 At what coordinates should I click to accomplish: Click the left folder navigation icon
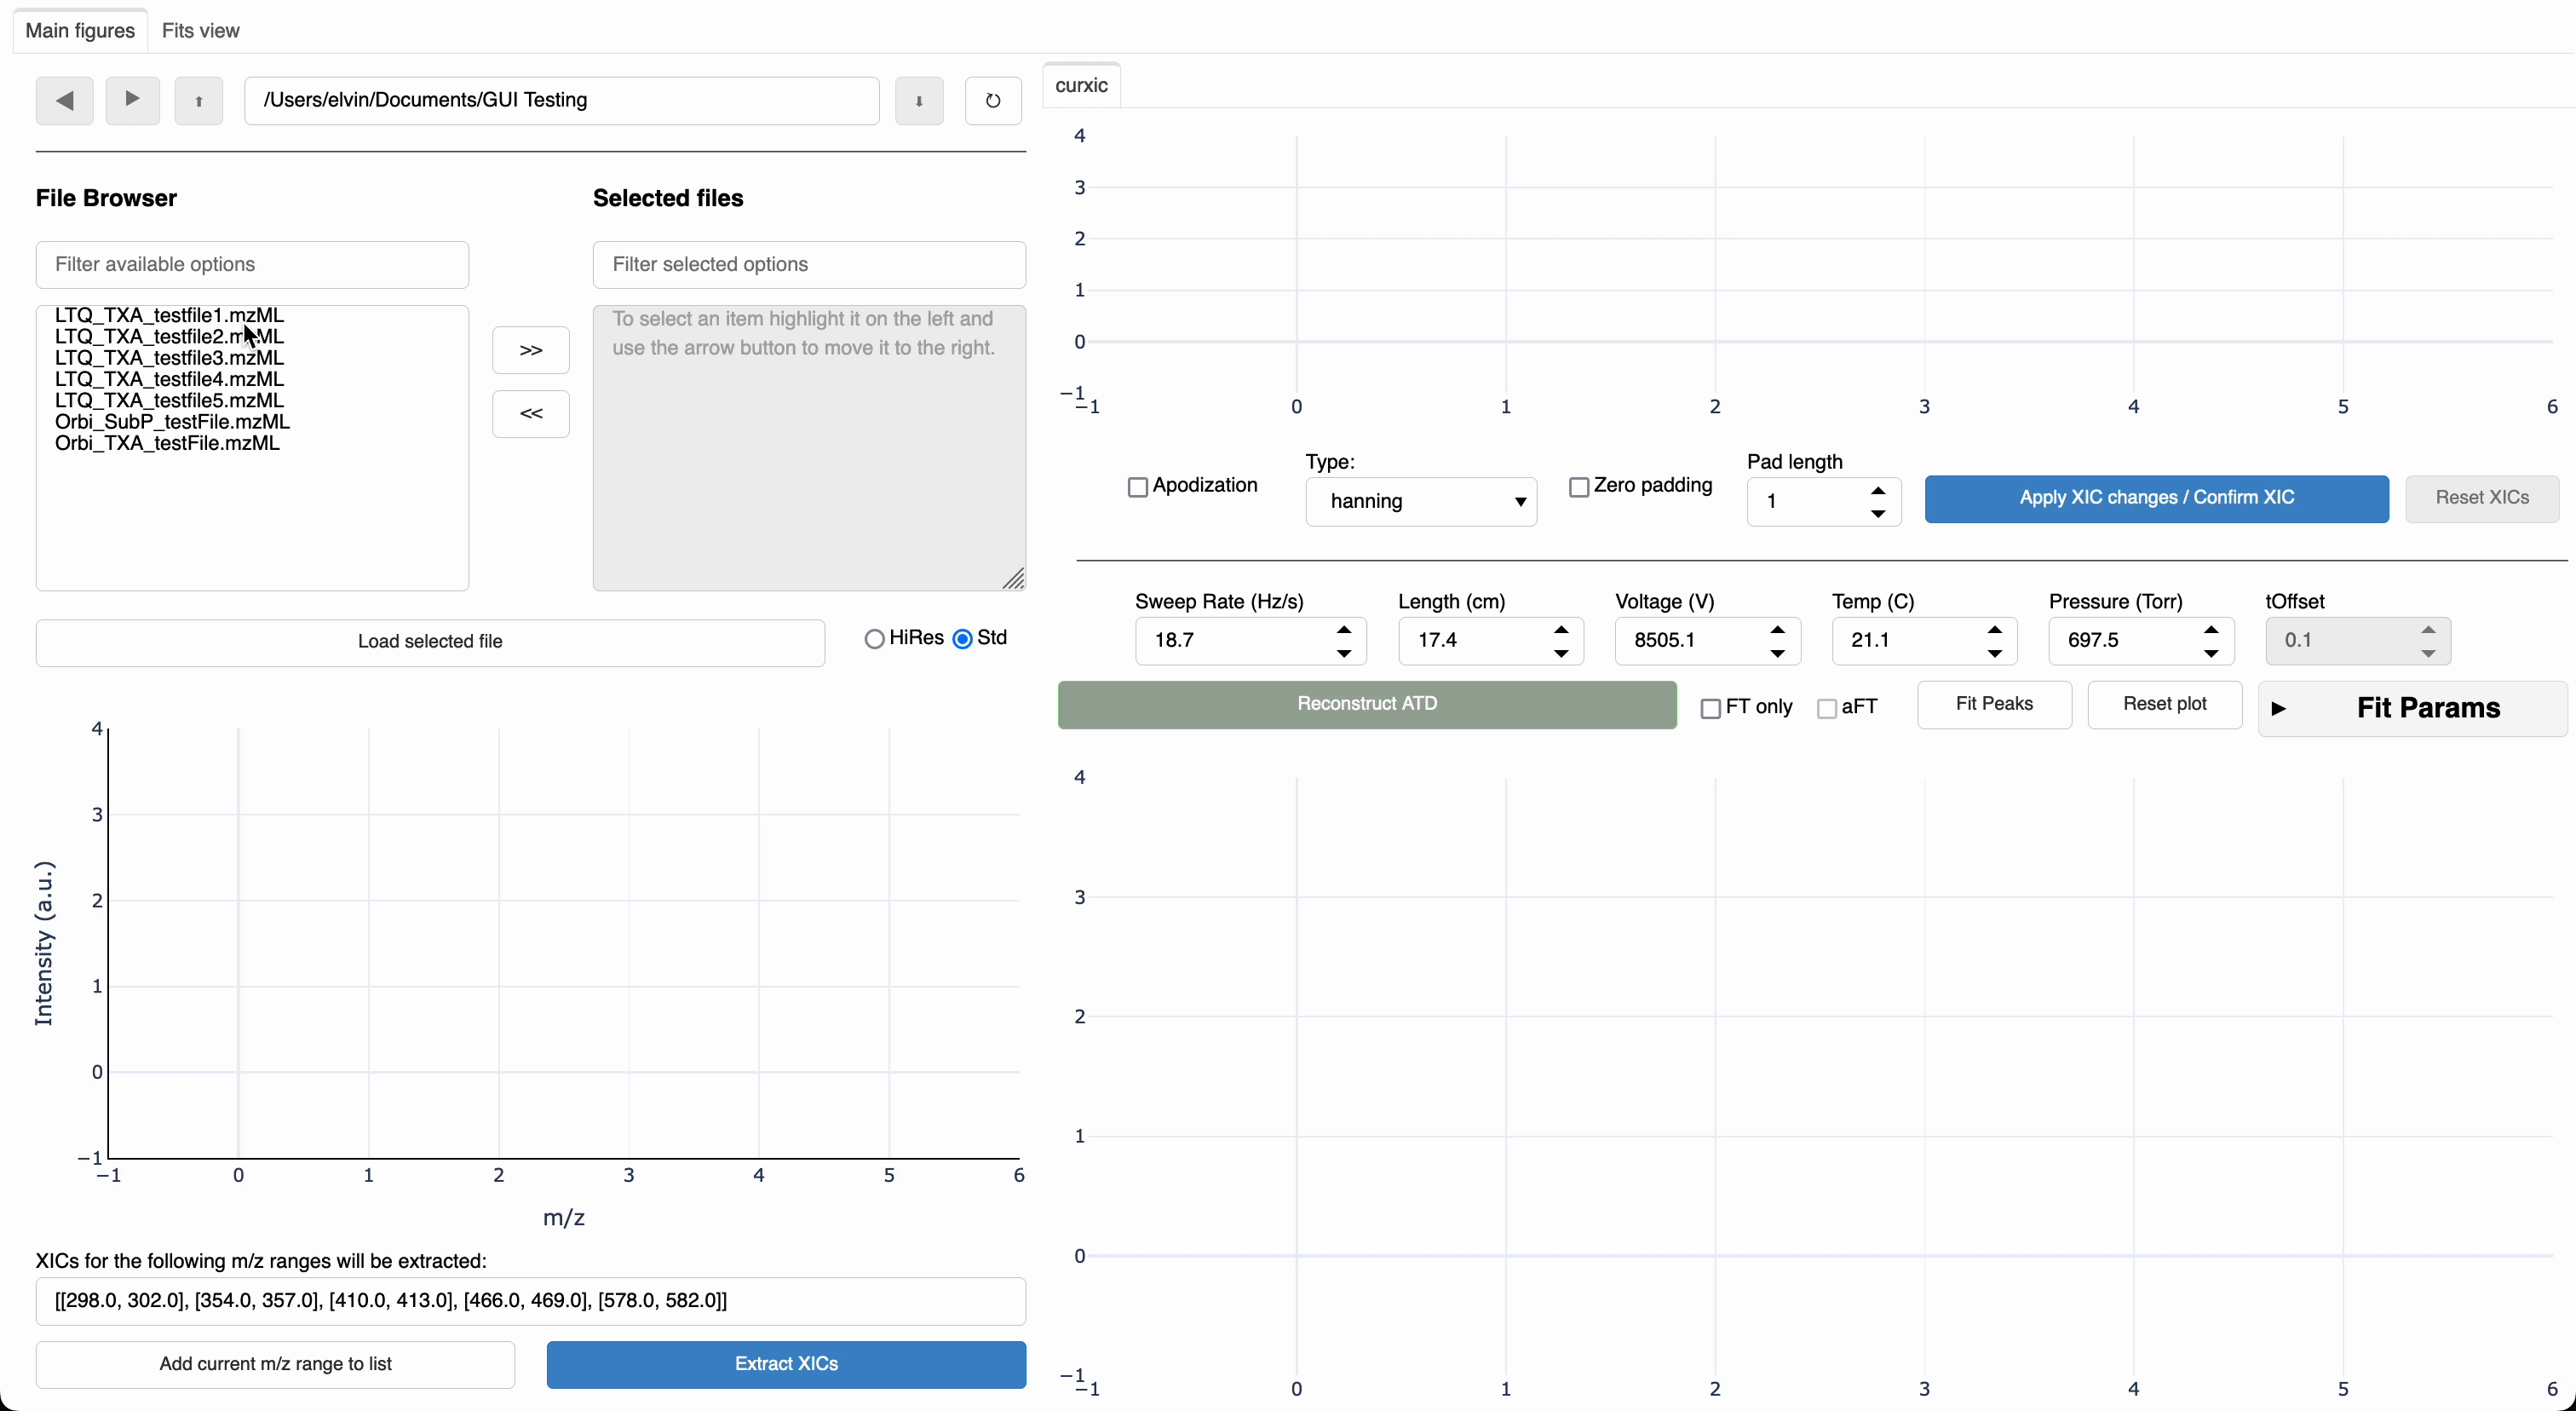point(64,99)
